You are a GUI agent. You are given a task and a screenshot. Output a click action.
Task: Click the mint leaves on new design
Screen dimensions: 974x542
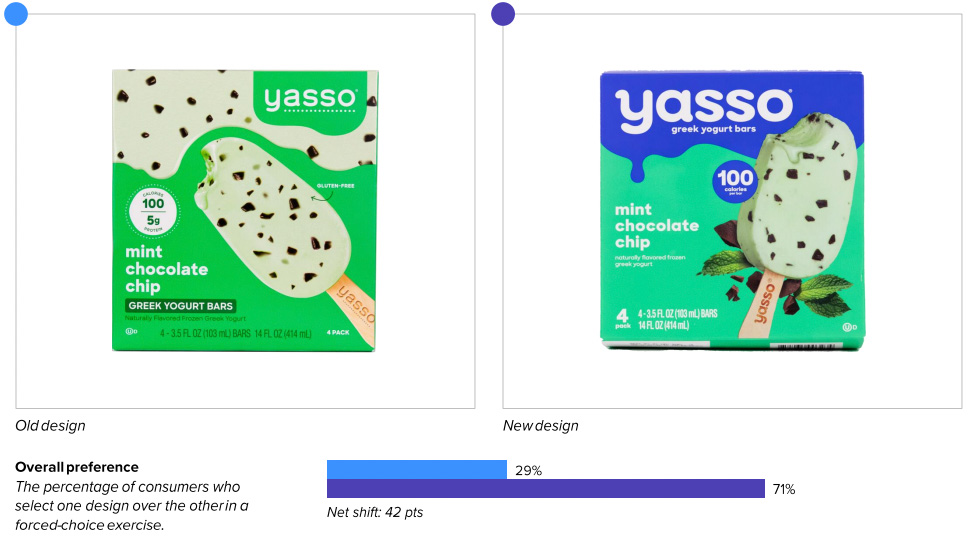pos(826,295)
